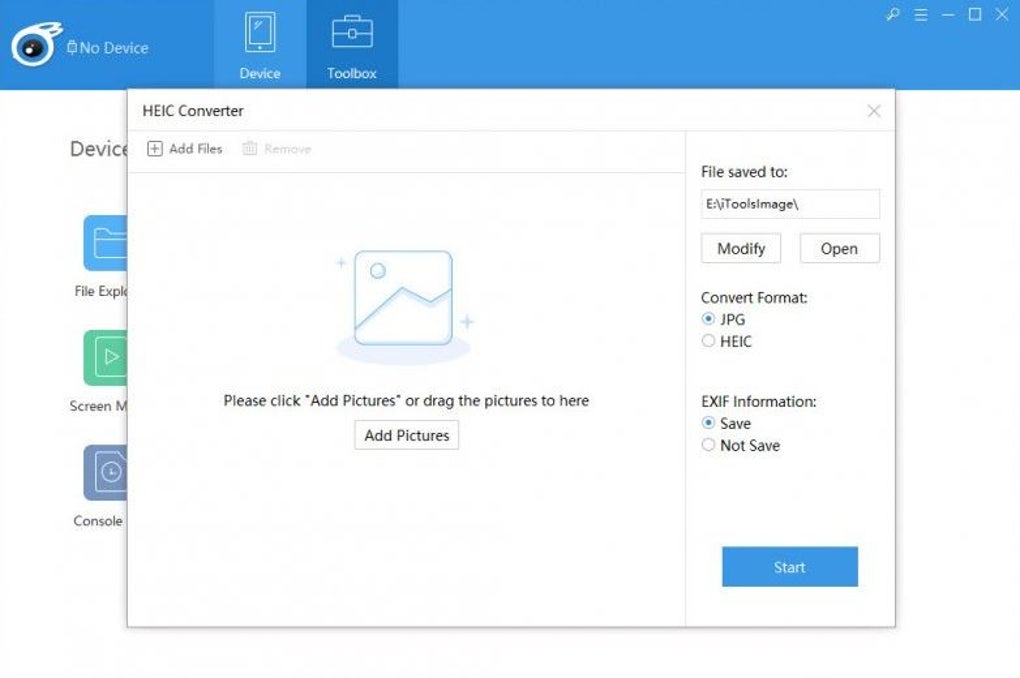Viewport: 1020px width, 678px height.
Task: Switch to the Toolbox tab
Action: (x=352, y=45)
